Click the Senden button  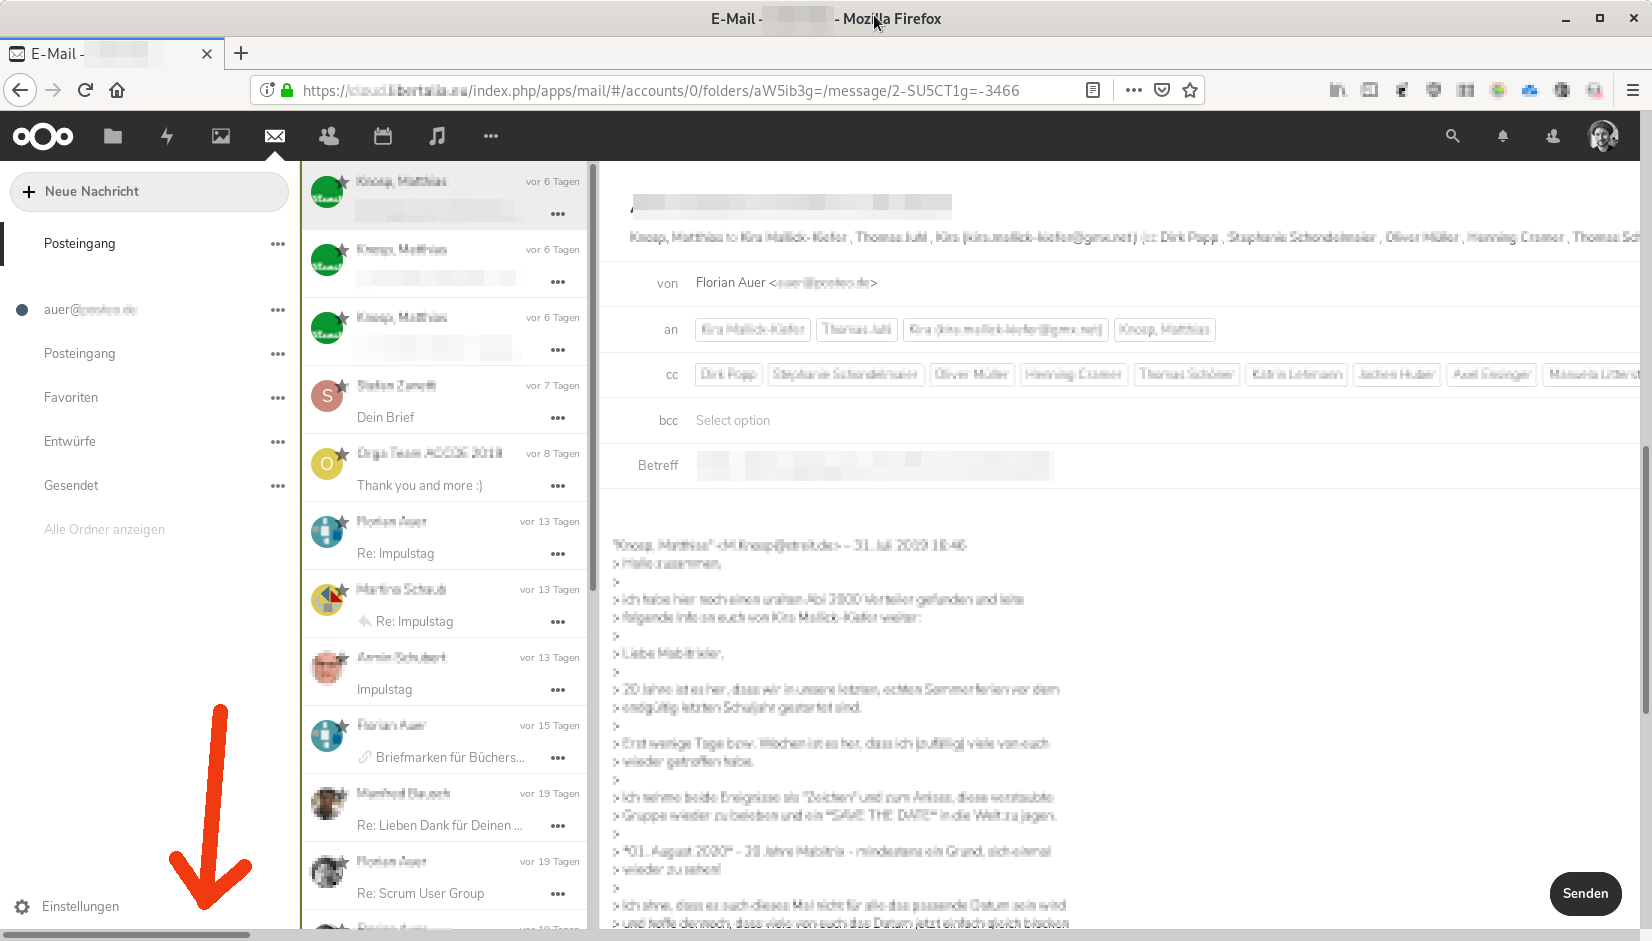point(1586,894)
